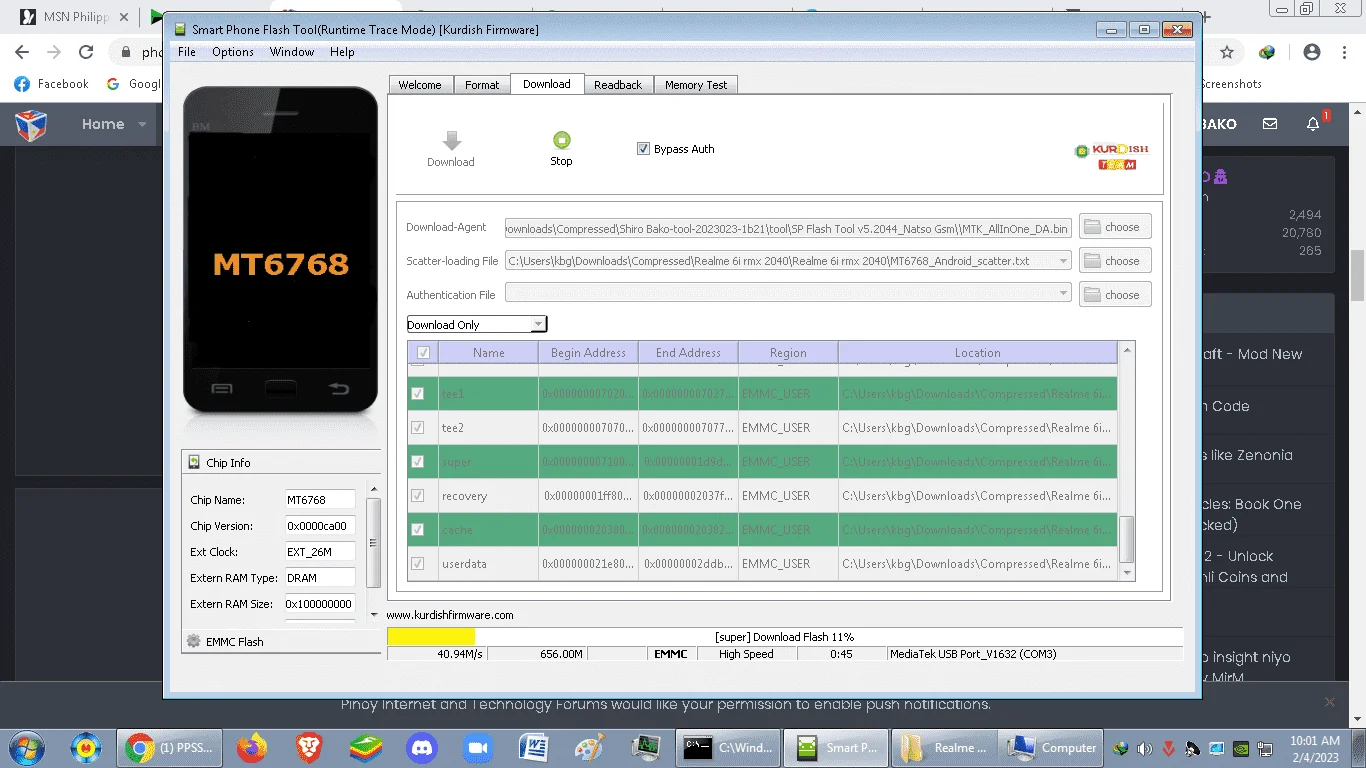The image size is (1366, 768).
Task: Uncheck the recovery partition checkbox
Action: (x=418, y=496)
